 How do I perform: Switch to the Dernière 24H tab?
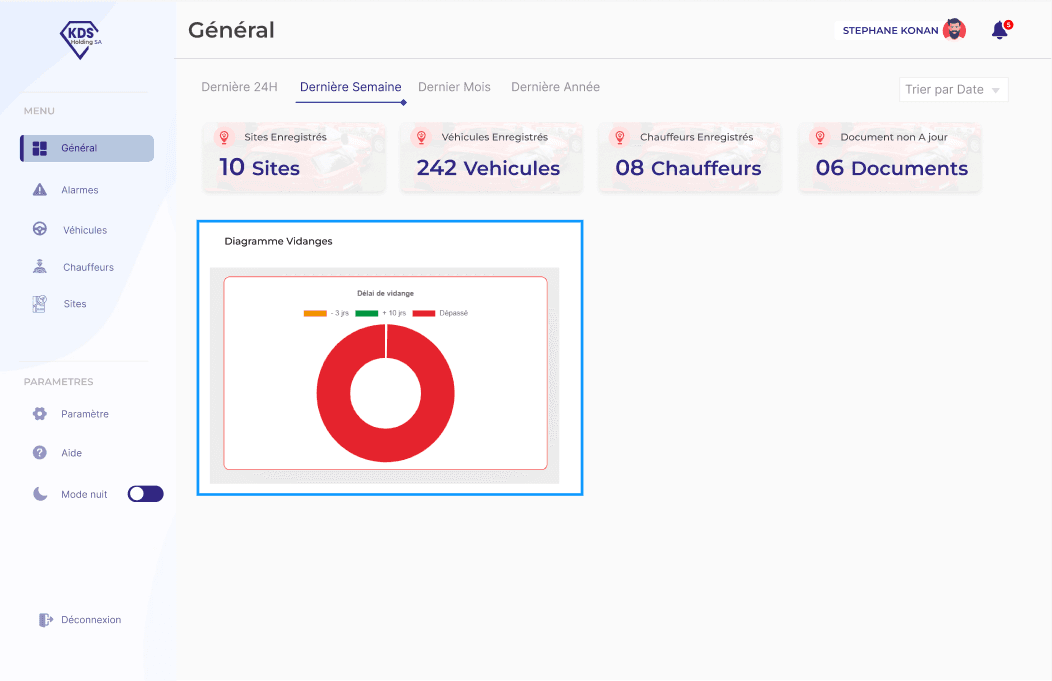(x=239, y=87)
